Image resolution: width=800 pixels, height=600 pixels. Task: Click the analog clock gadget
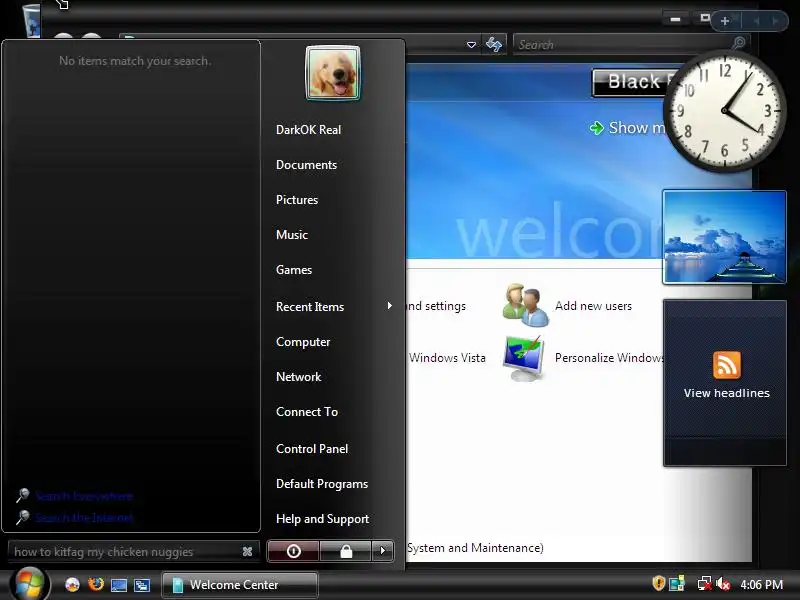click(x=724, y=111)
